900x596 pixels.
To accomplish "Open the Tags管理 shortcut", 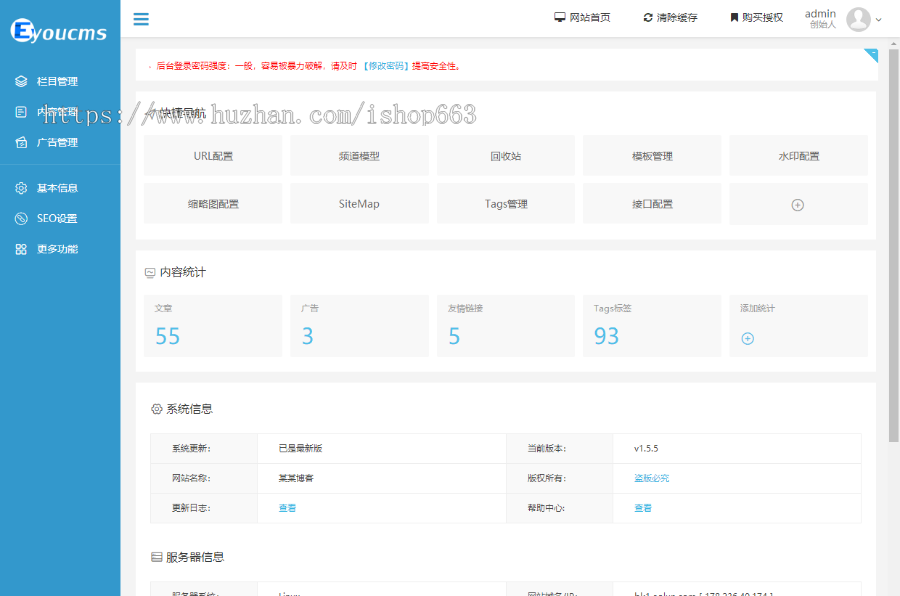I will (506, 203).
